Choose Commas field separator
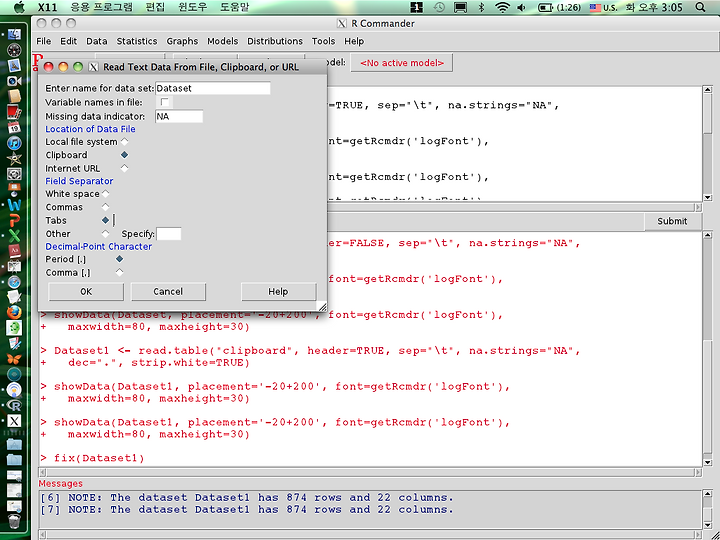Viewport: 720px width, 540px height. click(106, 207)
